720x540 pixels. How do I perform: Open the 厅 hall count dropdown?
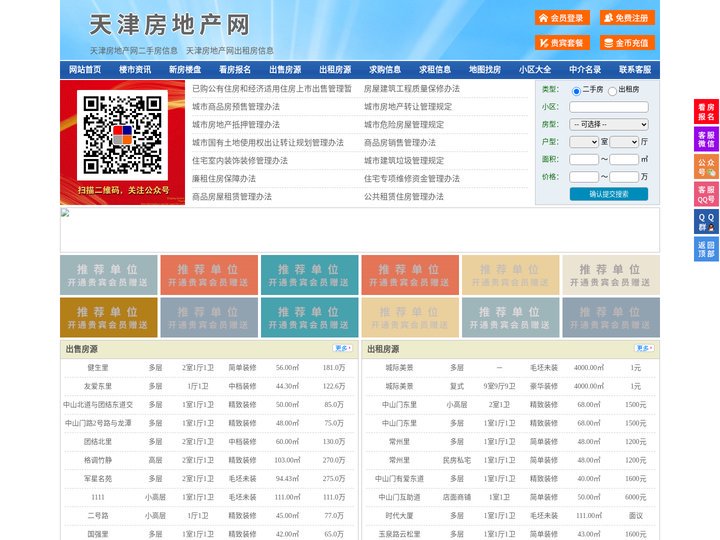[x=624, y=142]
